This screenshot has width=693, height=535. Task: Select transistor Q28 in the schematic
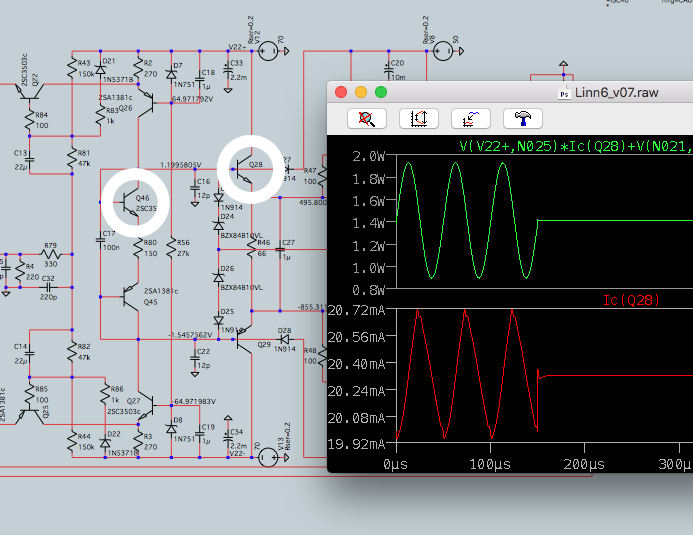click(x=244, y=169)
